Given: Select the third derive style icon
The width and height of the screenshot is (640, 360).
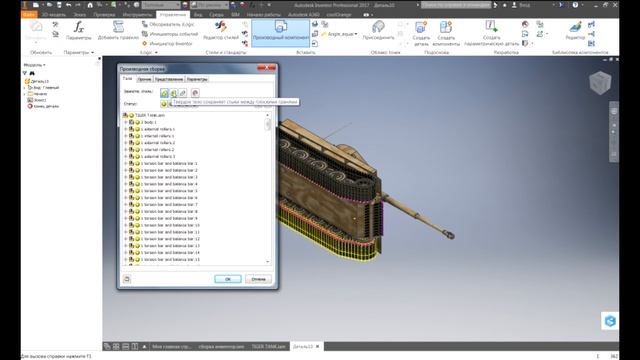Looking at the screenshot, I should [x=182, y=93].
